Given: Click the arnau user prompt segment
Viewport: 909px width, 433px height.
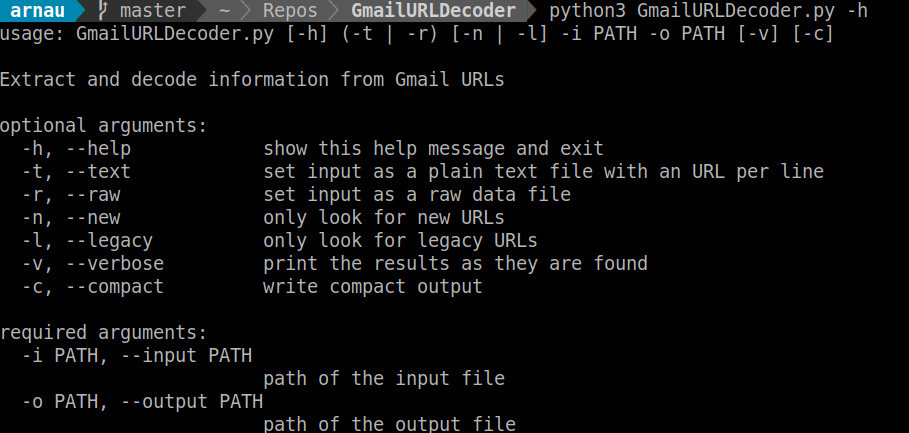Looking at the screenshot, I should click(37, 12).
